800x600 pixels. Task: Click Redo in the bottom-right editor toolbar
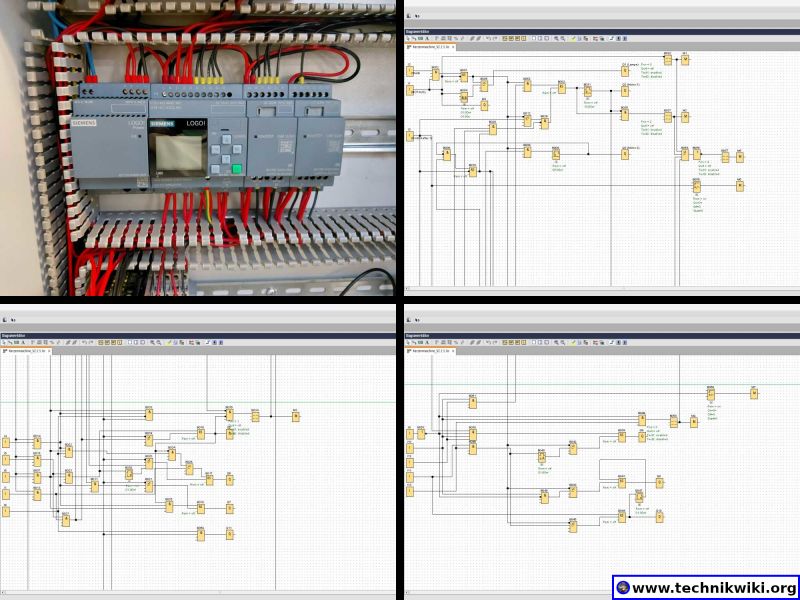[494, 342]
